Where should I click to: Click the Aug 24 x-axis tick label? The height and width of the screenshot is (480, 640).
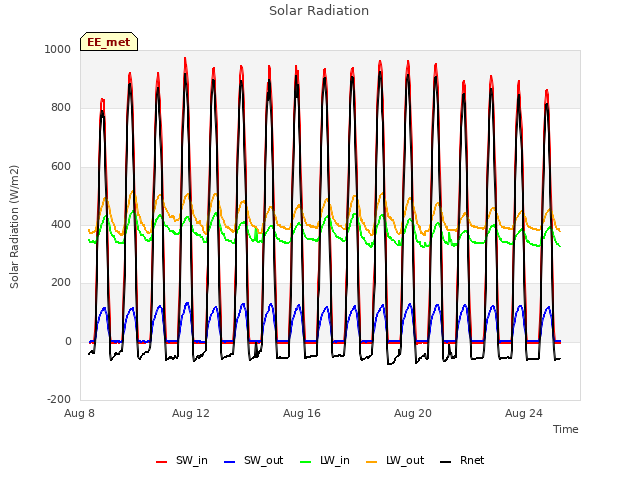[x=524, y=413]
